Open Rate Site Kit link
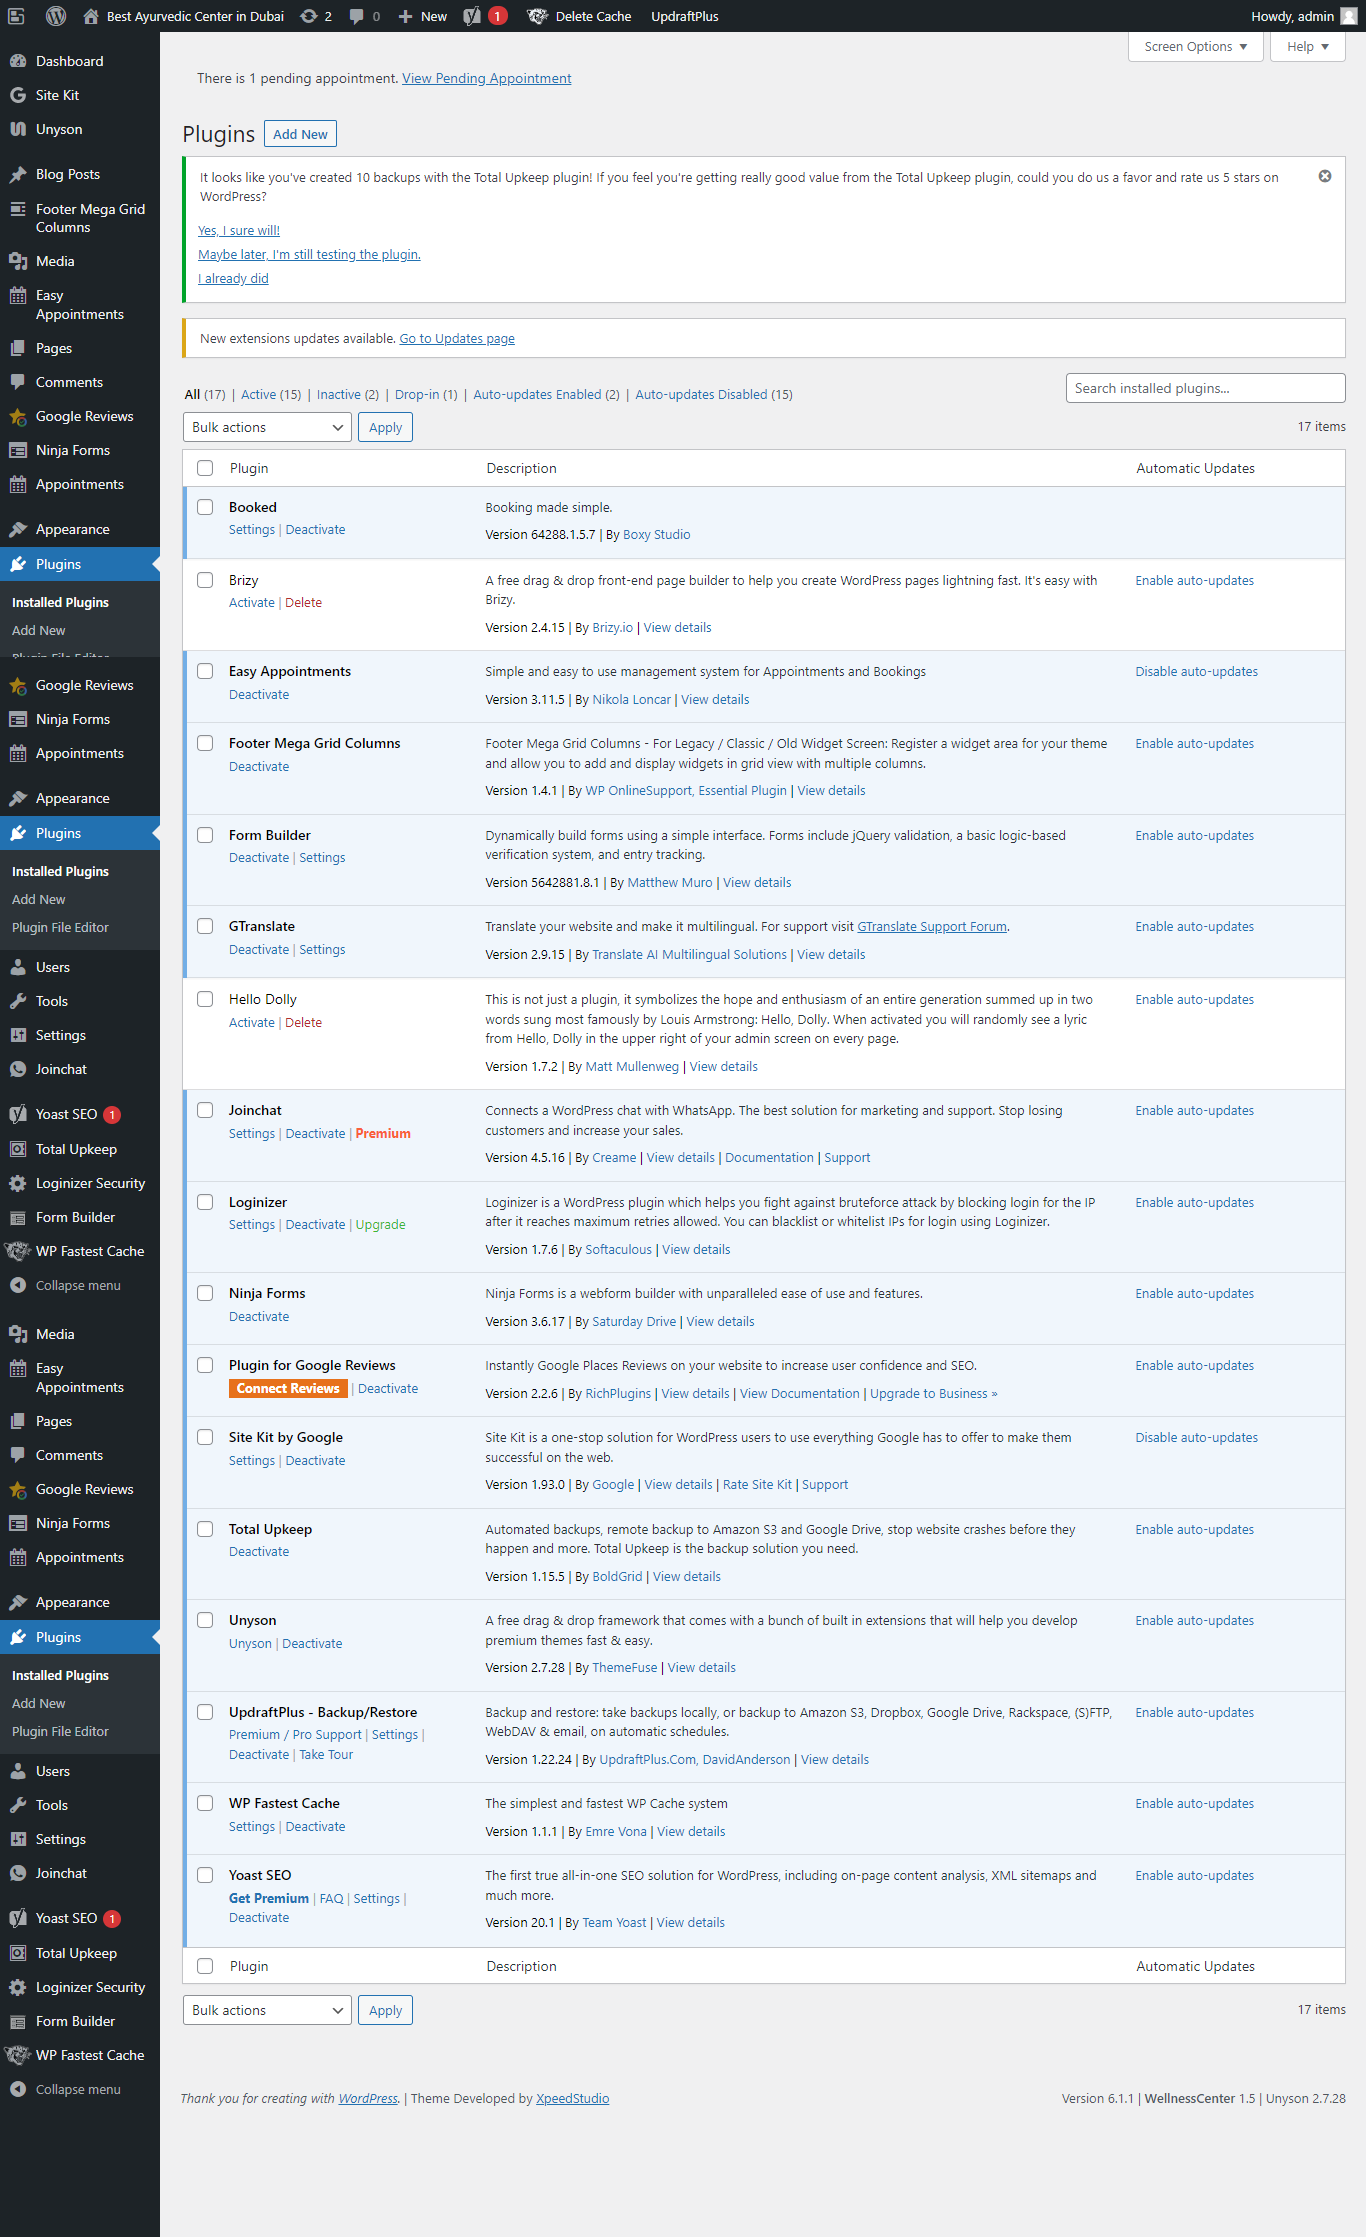 coord(757,1485)
